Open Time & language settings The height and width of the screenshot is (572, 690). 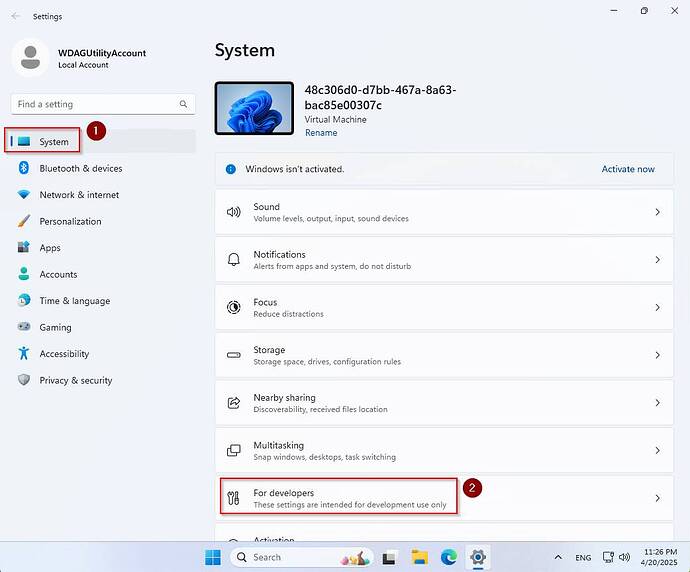click(101, 301)
